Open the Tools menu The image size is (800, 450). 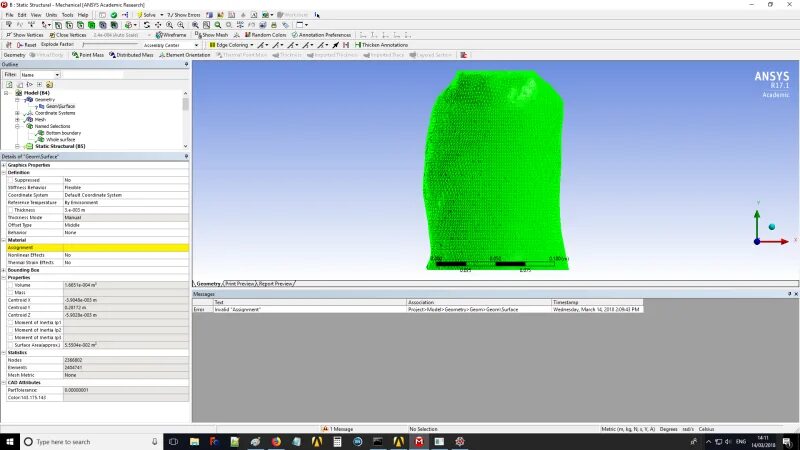click(x=67, y=15)
